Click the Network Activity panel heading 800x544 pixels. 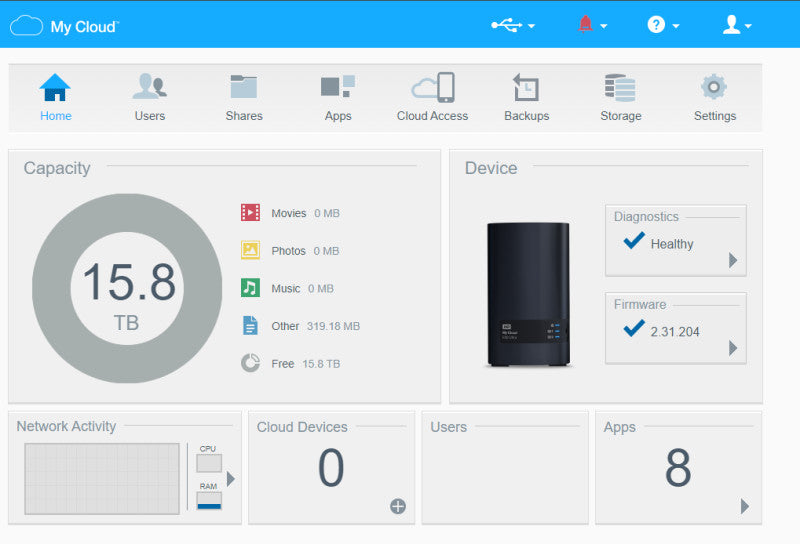(x=66, y=426)
